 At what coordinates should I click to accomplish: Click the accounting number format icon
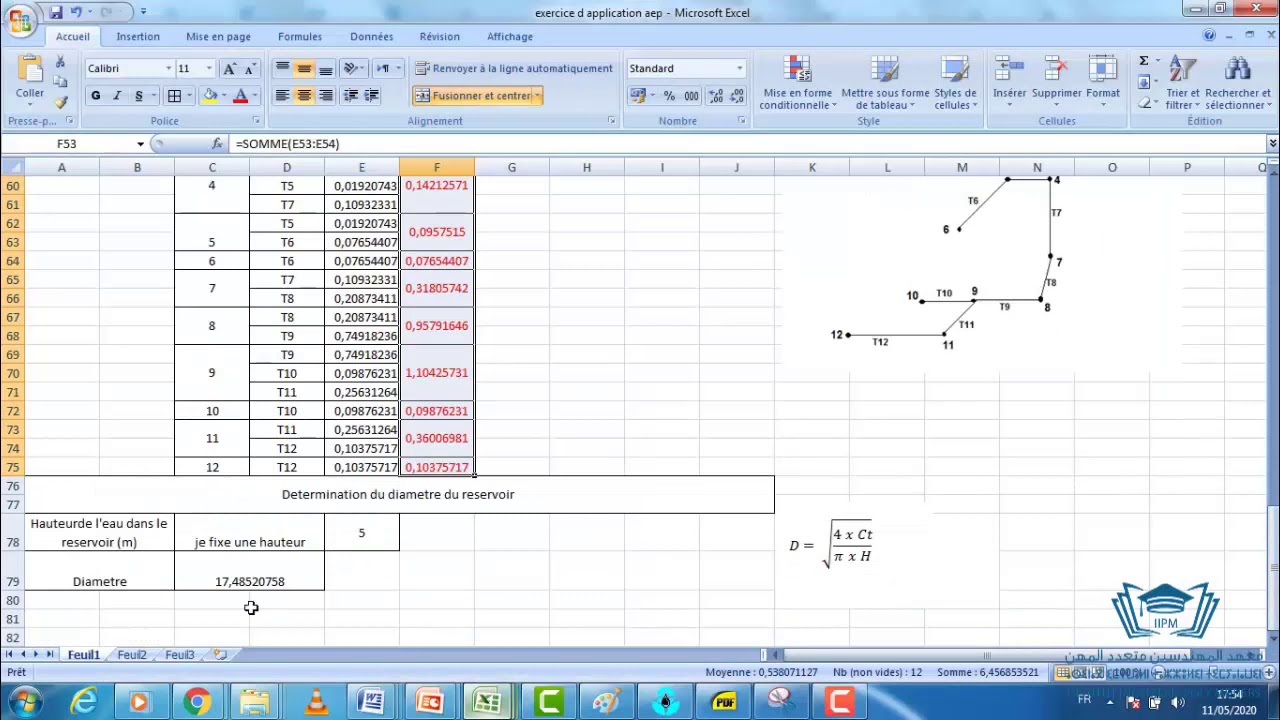[x=637, y=96]
